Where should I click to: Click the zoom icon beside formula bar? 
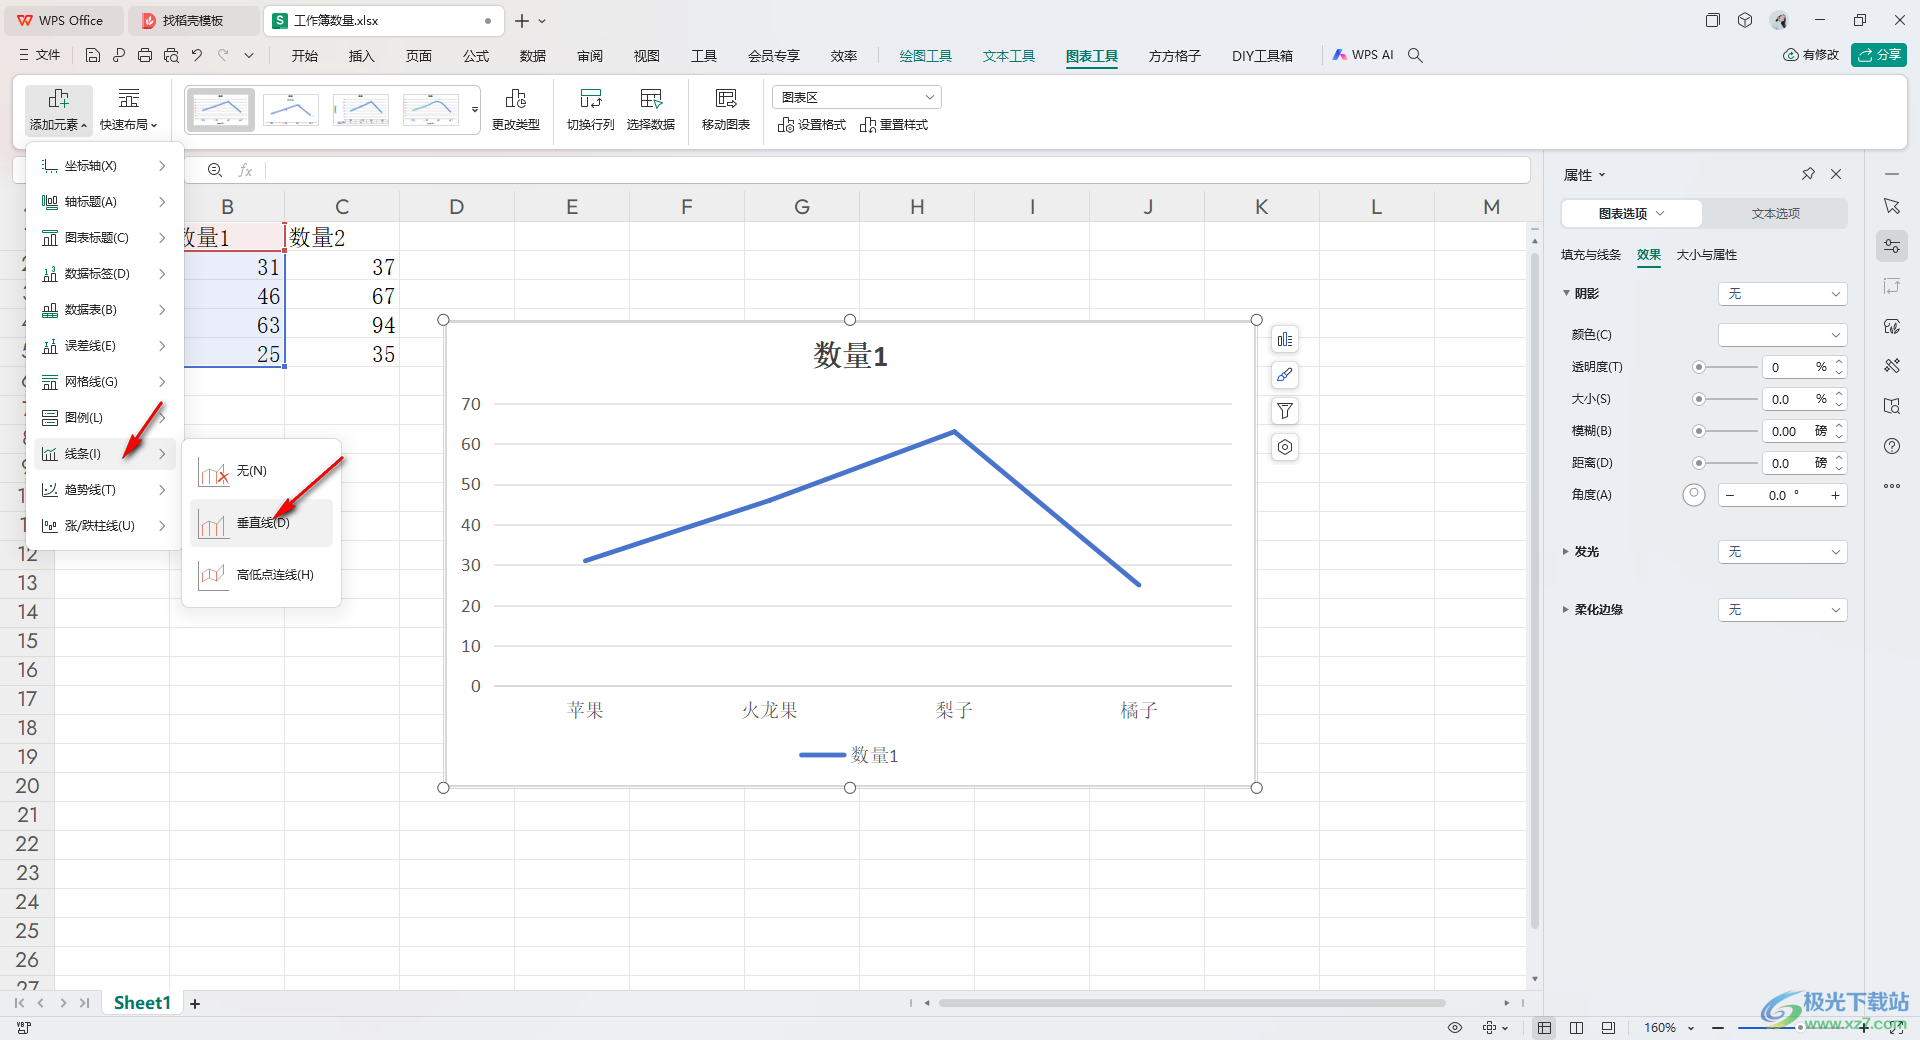(x=215, y=170)
